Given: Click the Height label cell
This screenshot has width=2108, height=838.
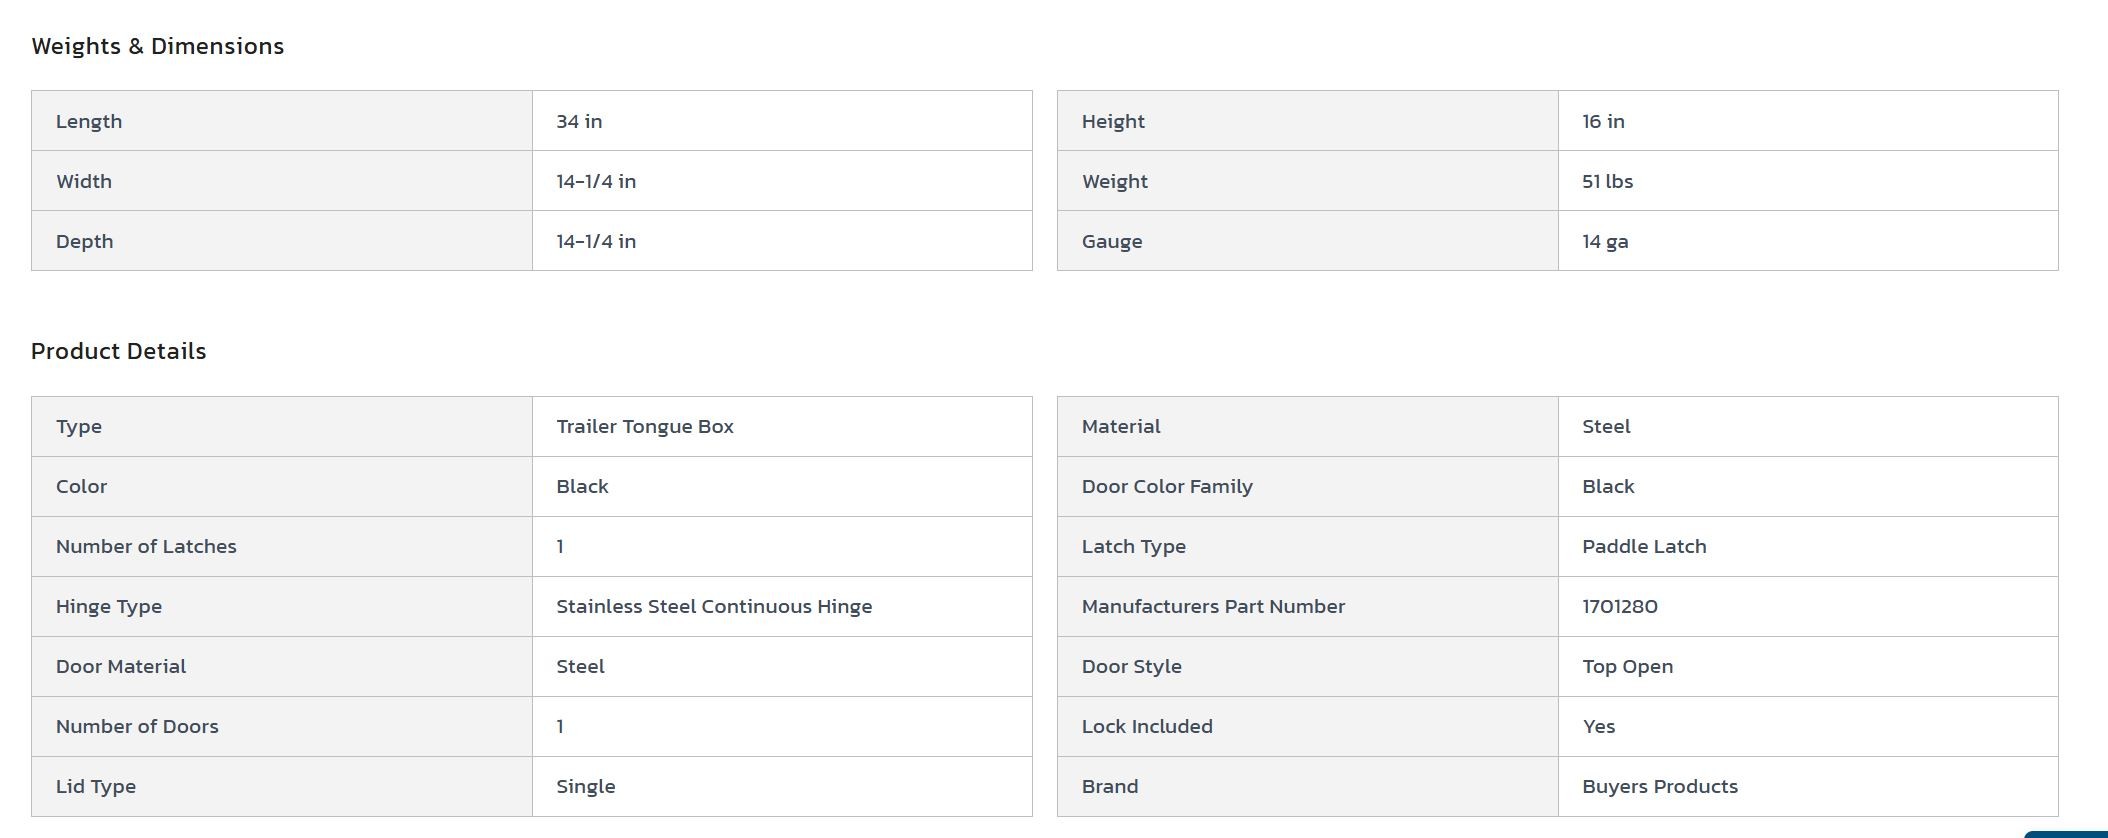Looking at the screenshot, I should tap(1308, 121).
